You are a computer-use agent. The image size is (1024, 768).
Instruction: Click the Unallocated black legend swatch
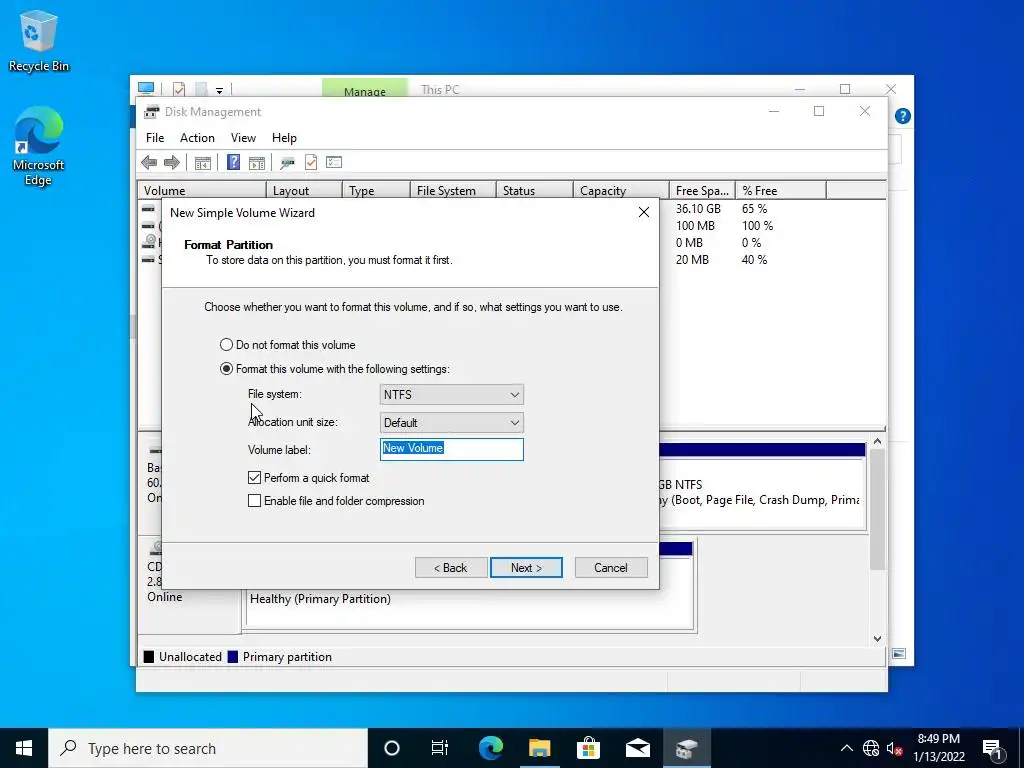[x=149, y=657]
